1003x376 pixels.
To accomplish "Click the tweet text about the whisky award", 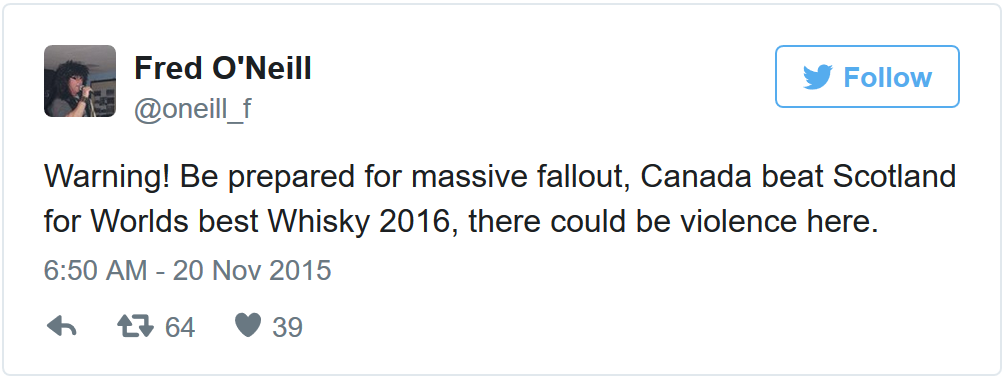I will (500, 199).
